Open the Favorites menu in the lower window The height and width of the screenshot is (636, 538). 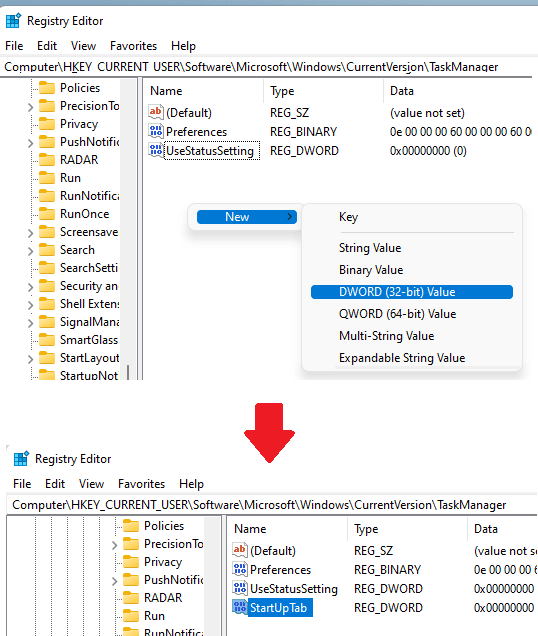[142, 484]
